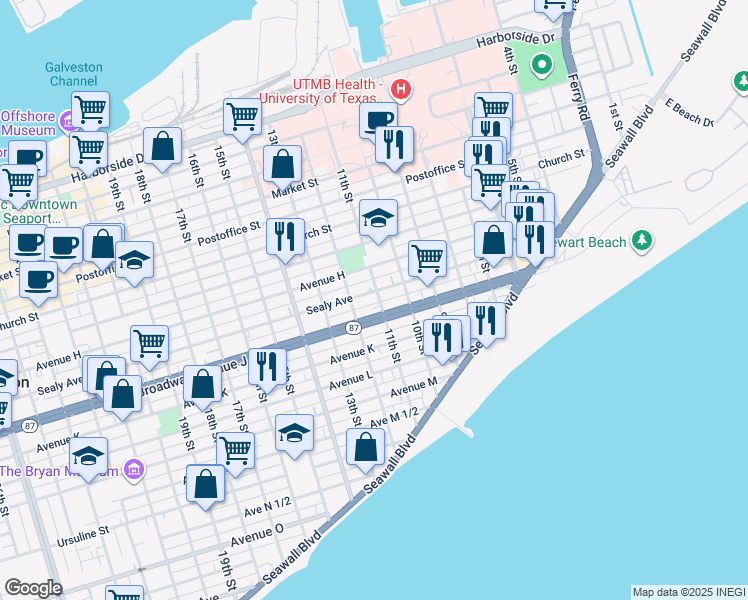Click the shopping cart marker near 17th St south

(235, 452)
